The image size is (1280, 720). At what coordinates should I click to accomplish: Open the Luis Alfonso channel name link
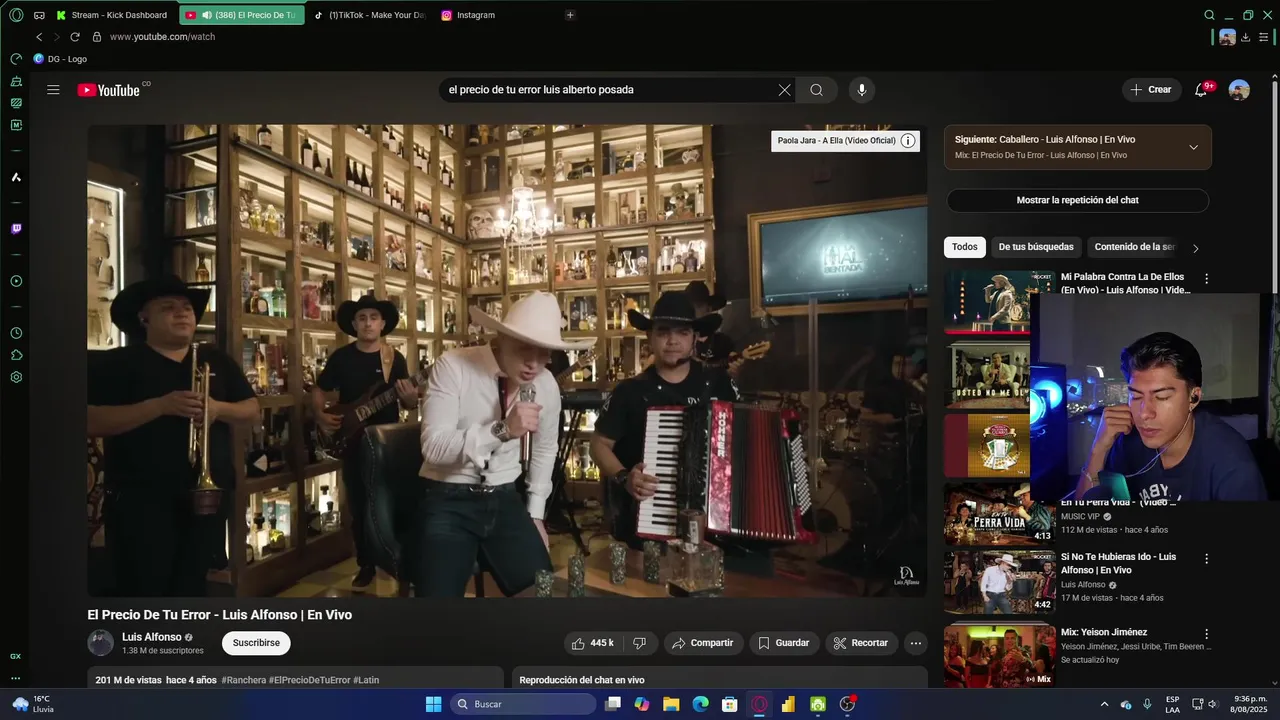coord(152,637)
